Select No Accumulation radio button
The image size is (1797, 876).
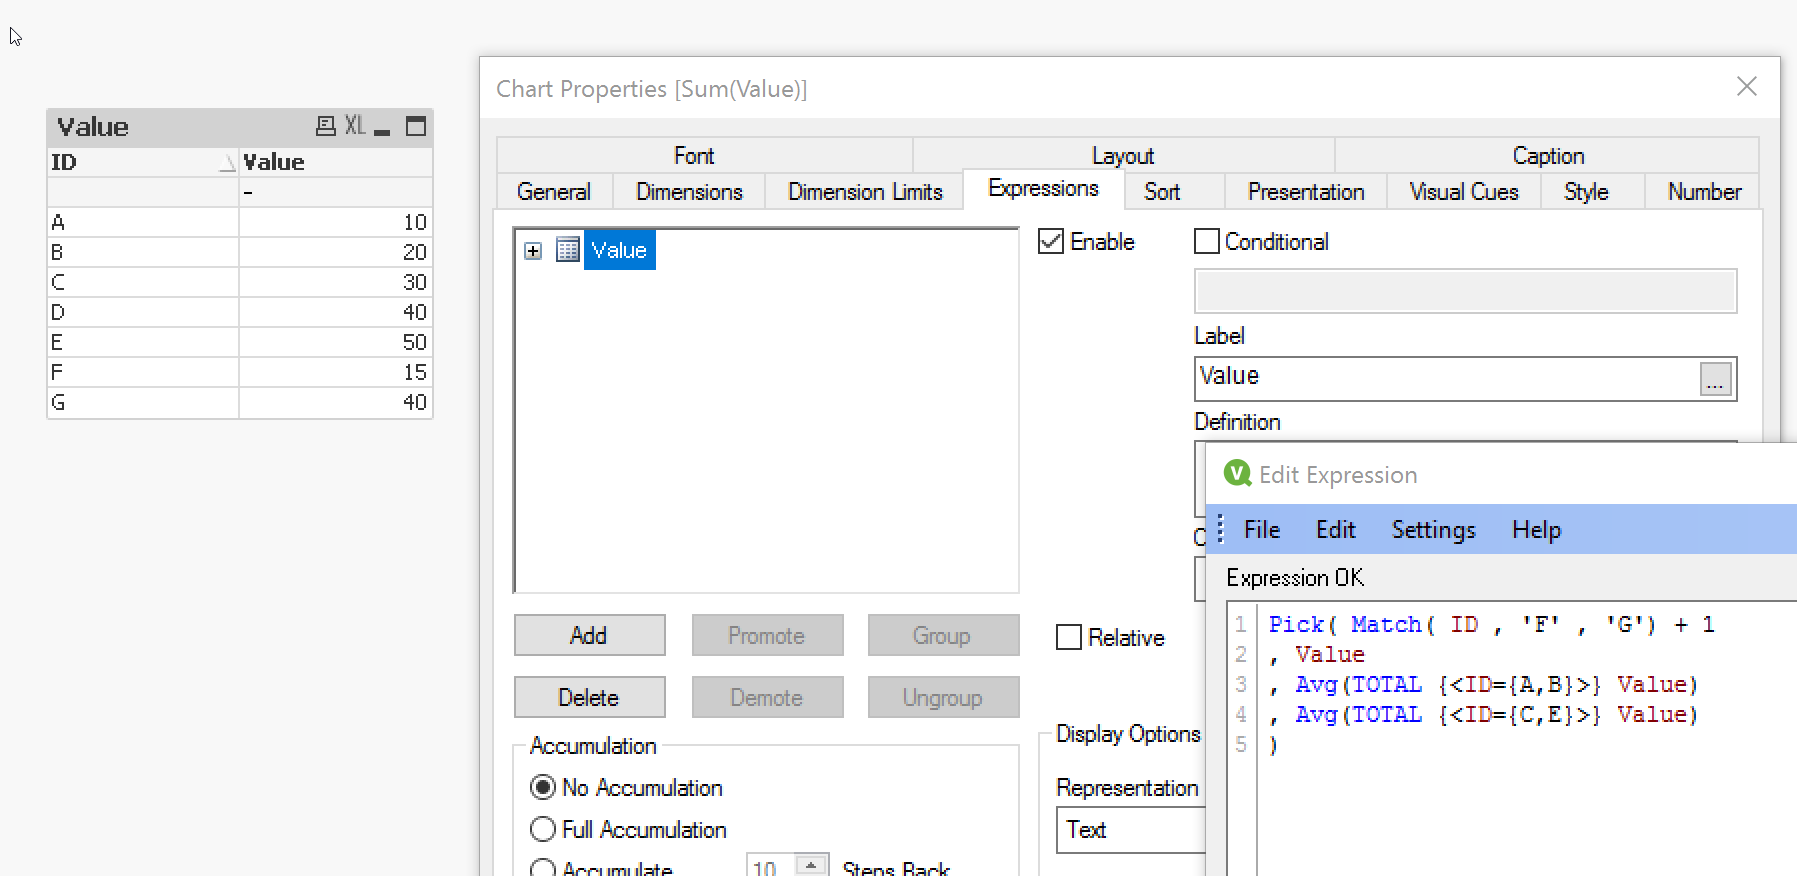543,788
